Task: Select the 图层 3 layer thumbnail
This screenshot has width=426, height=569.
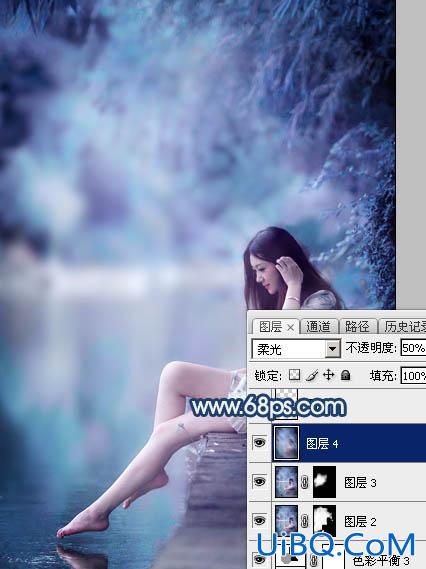Action: pos(286,482)
